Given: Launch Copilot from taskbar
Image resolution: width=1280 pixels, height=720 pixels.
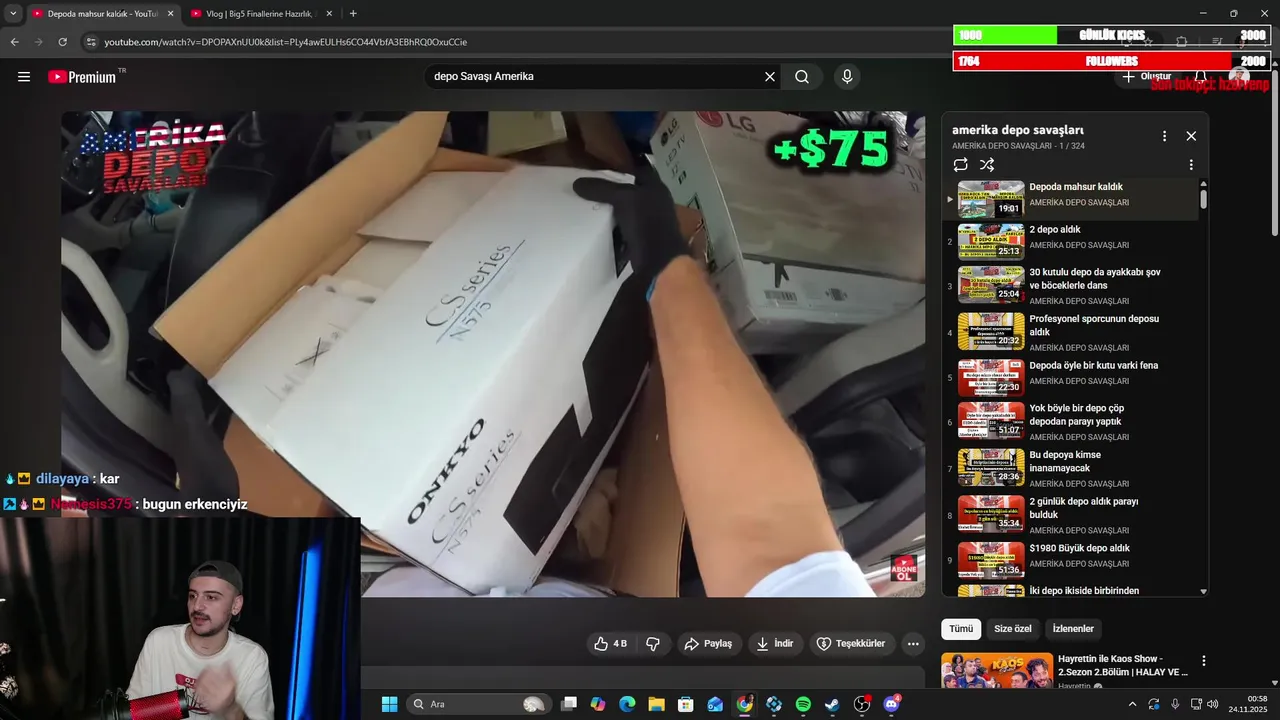Looking at the screenshot, I should (598, 704).
